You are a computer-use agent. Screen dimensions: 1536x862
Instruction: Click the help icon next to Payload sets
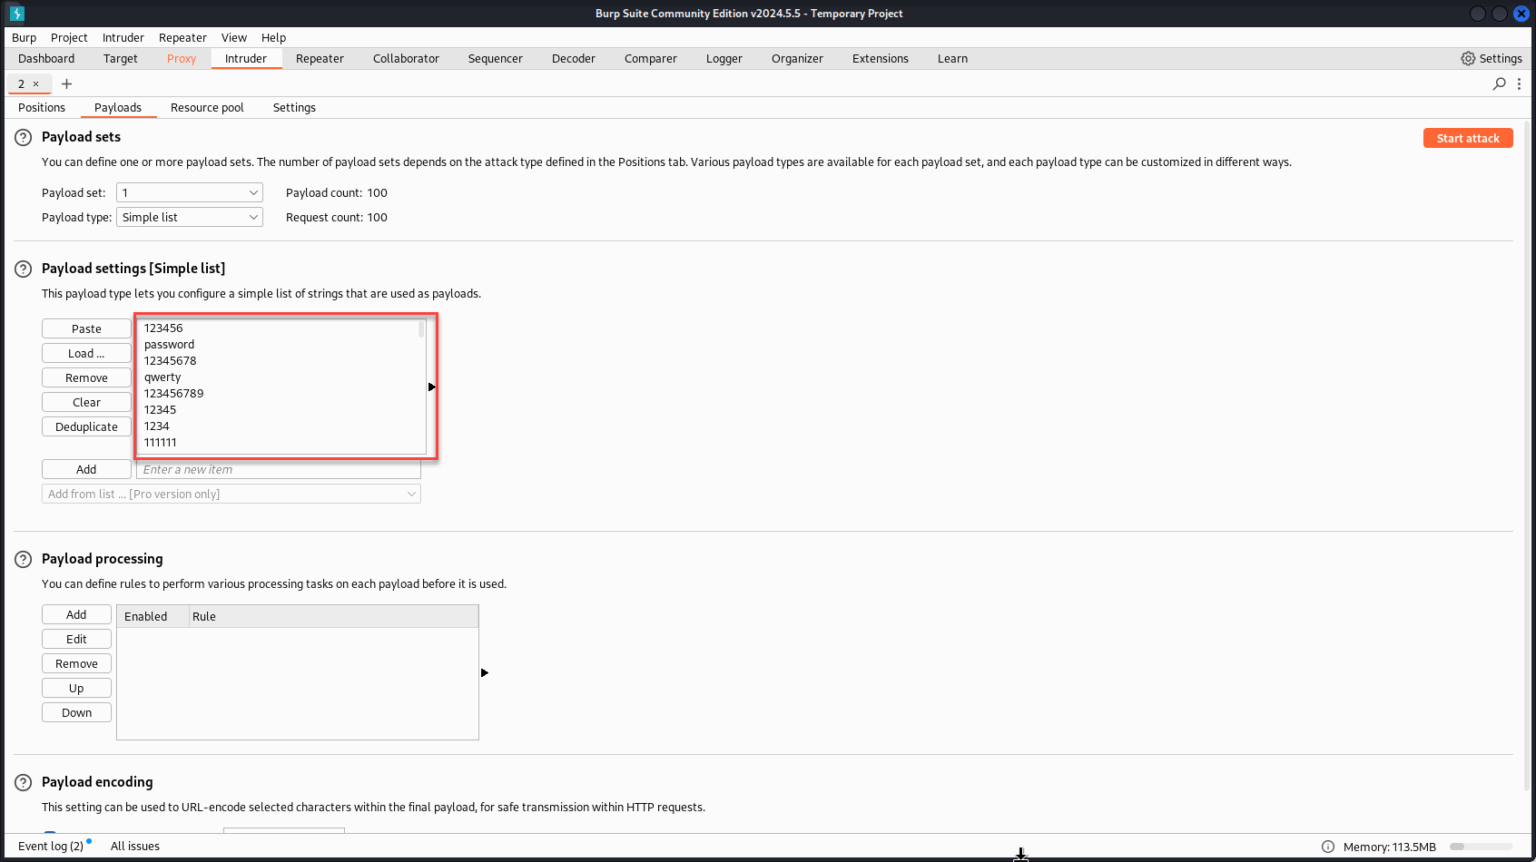pos(21,136)
